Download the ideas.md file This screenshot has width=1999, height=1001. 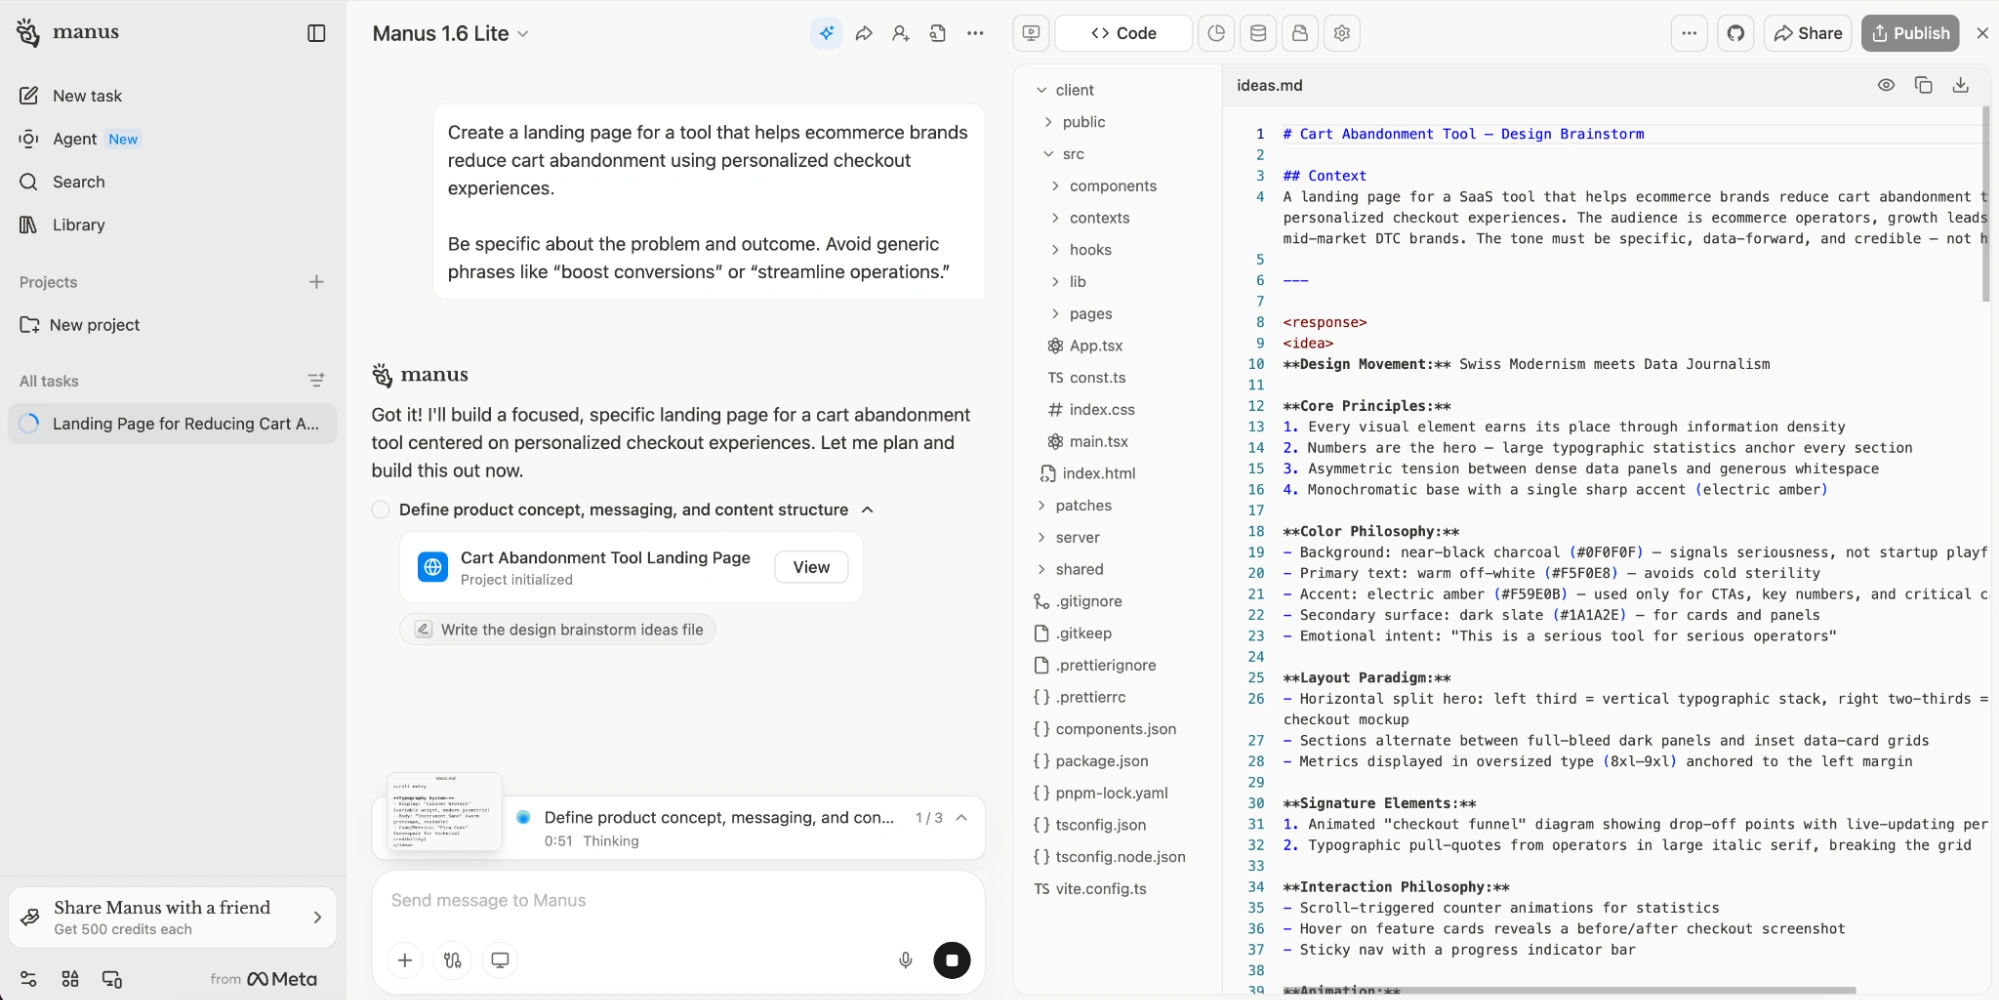point(1961,85)
